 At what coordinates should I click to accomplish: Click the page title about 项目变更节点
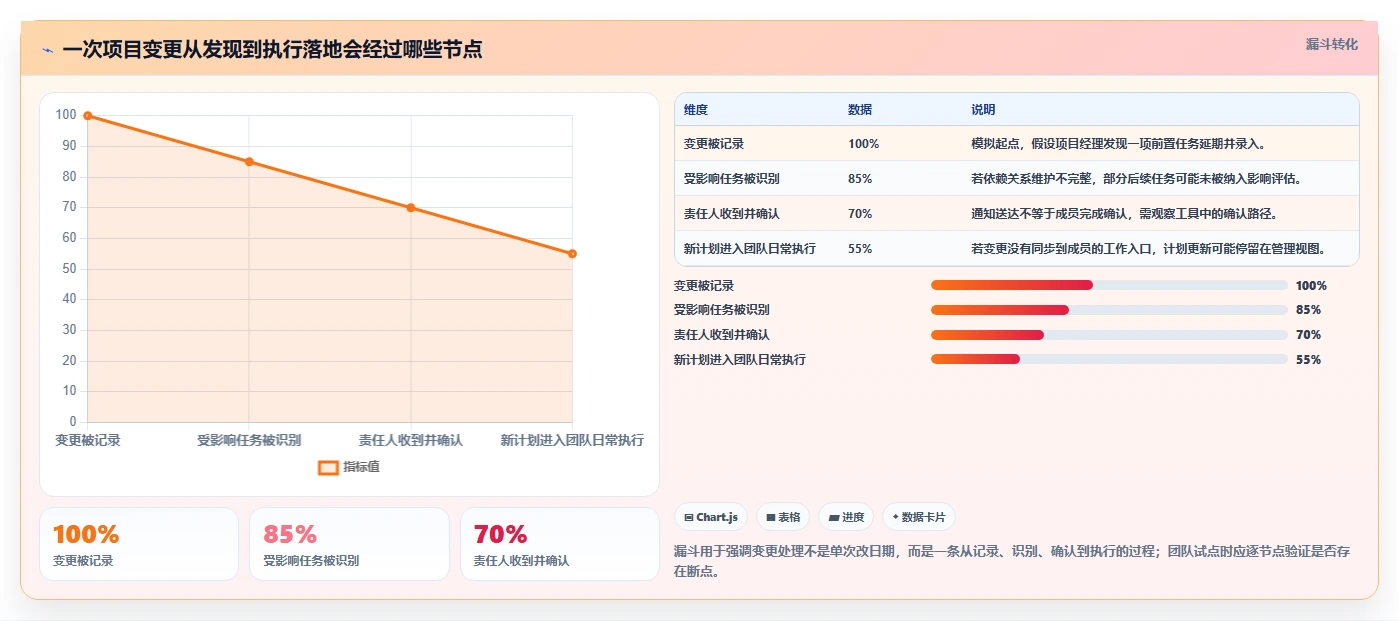[x=272, y=50]
